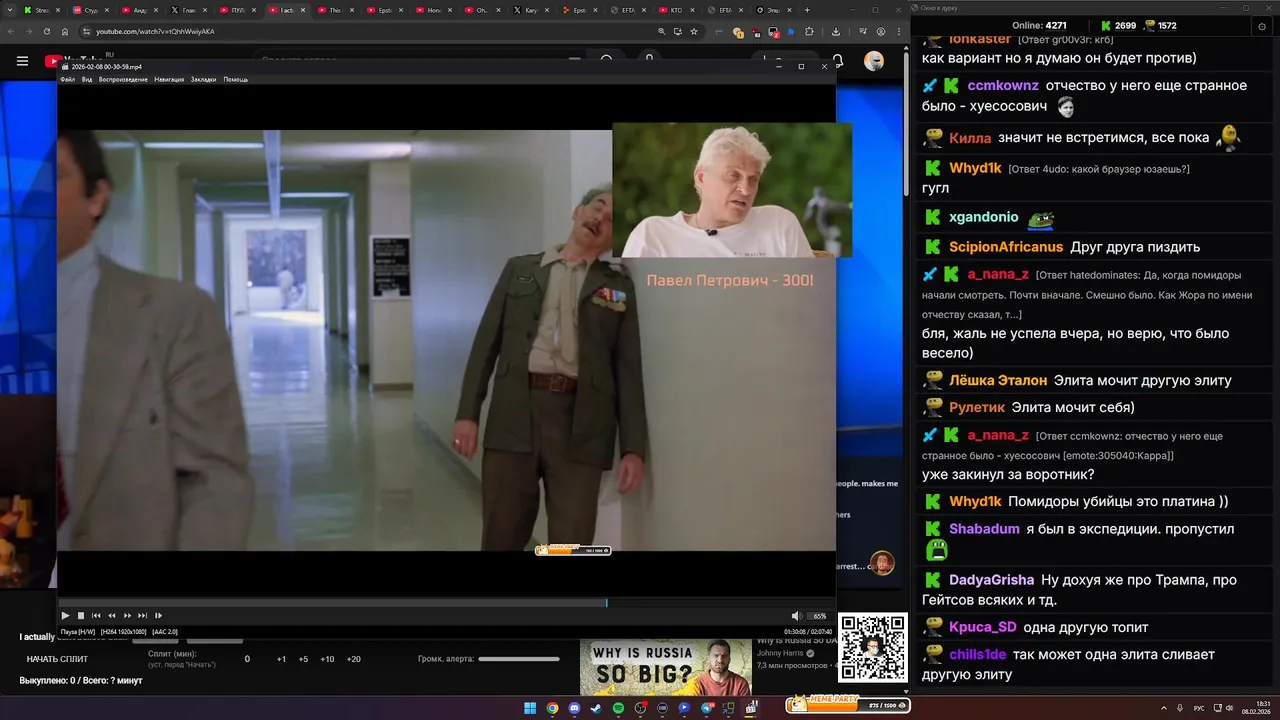Open Steam from the taskbar
Screen dimensions: 1280x720
pyautogui.click(x=596, y=708)
